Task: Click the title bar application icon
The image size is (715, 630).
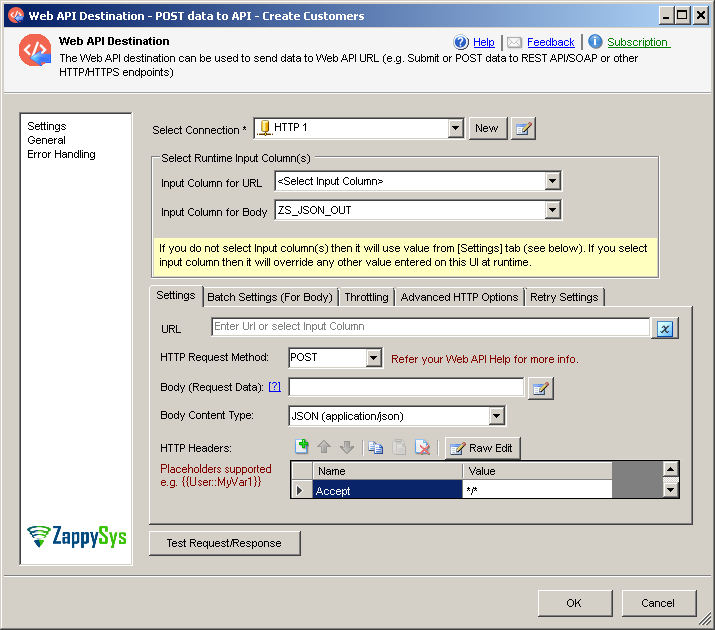Action: pos(16,15)
